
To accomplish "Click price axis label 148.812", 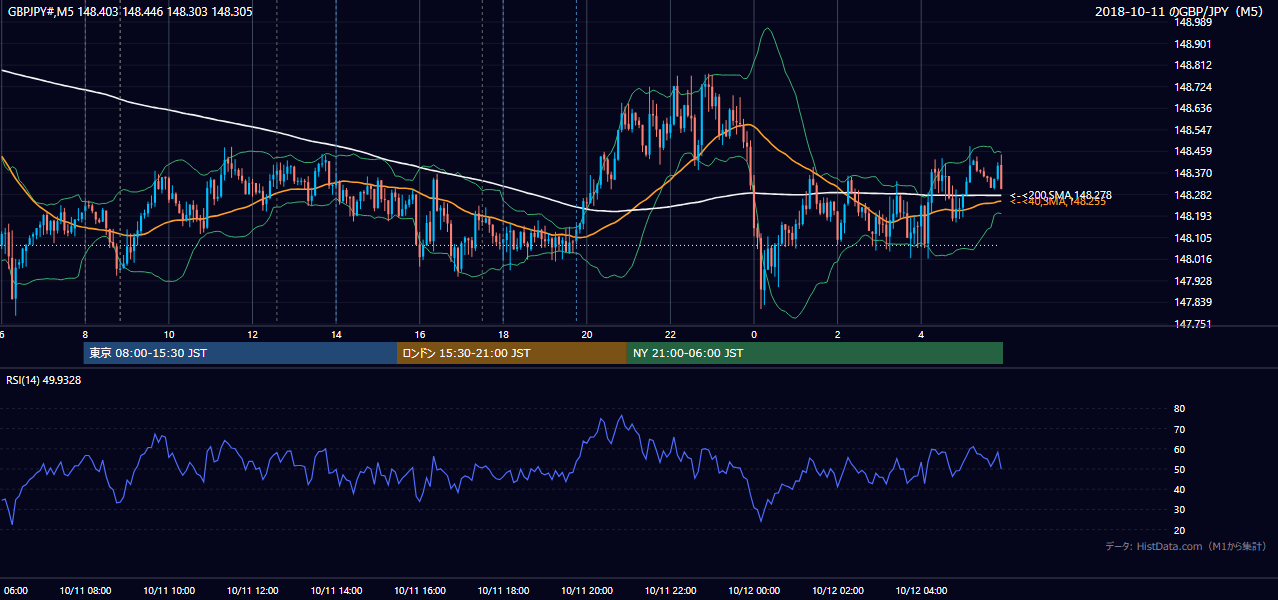I will point(1192,66).
